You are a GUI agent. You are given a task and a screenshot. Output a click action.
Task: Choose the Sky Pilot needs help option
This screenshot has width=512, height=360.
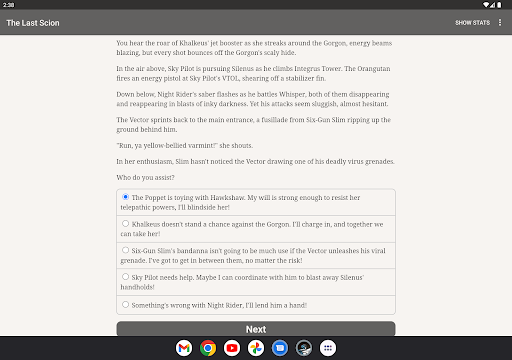(x=256, y=282)
